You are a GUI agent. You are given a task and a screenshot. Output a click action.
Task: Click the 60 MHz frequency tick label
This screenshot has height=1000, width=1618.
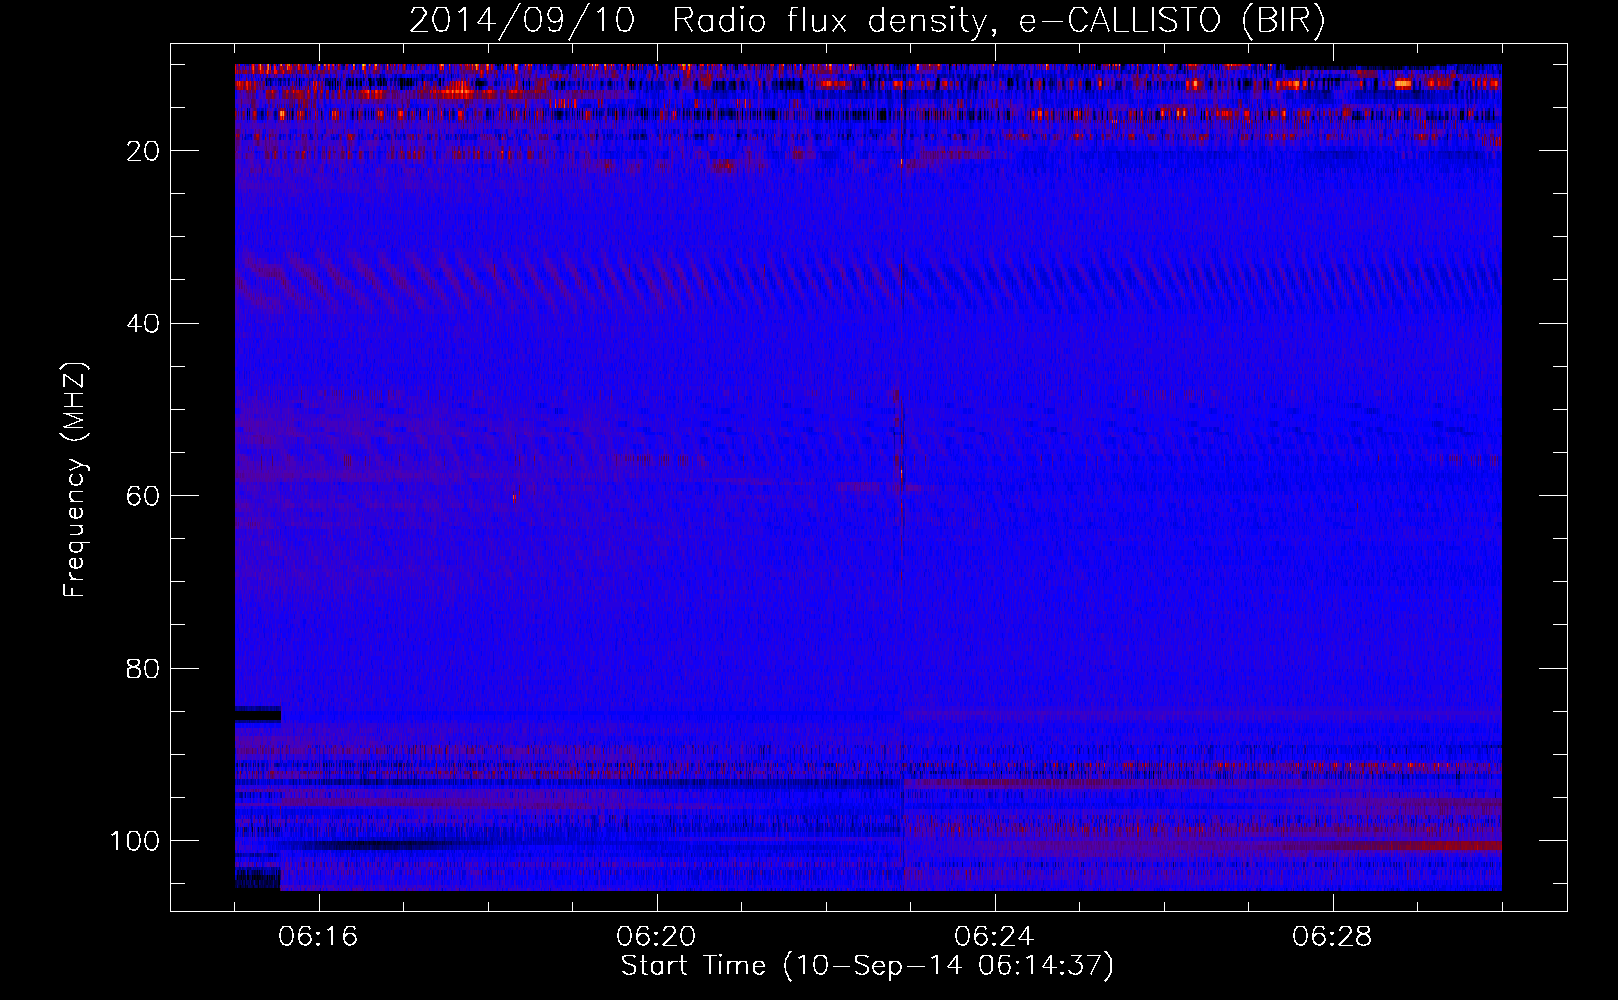[144, 496]
